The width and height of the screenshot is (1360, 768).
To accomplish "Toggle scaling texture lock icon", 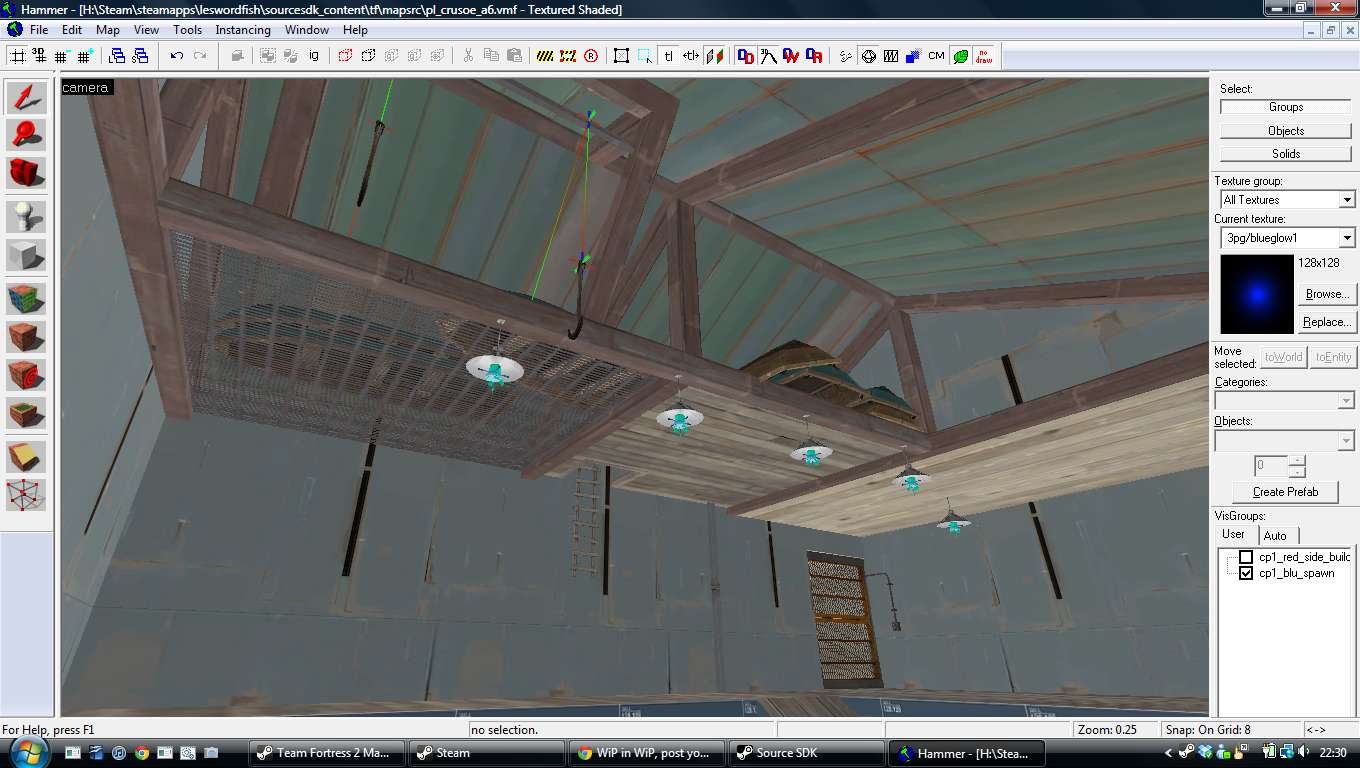I will point(691,56).
